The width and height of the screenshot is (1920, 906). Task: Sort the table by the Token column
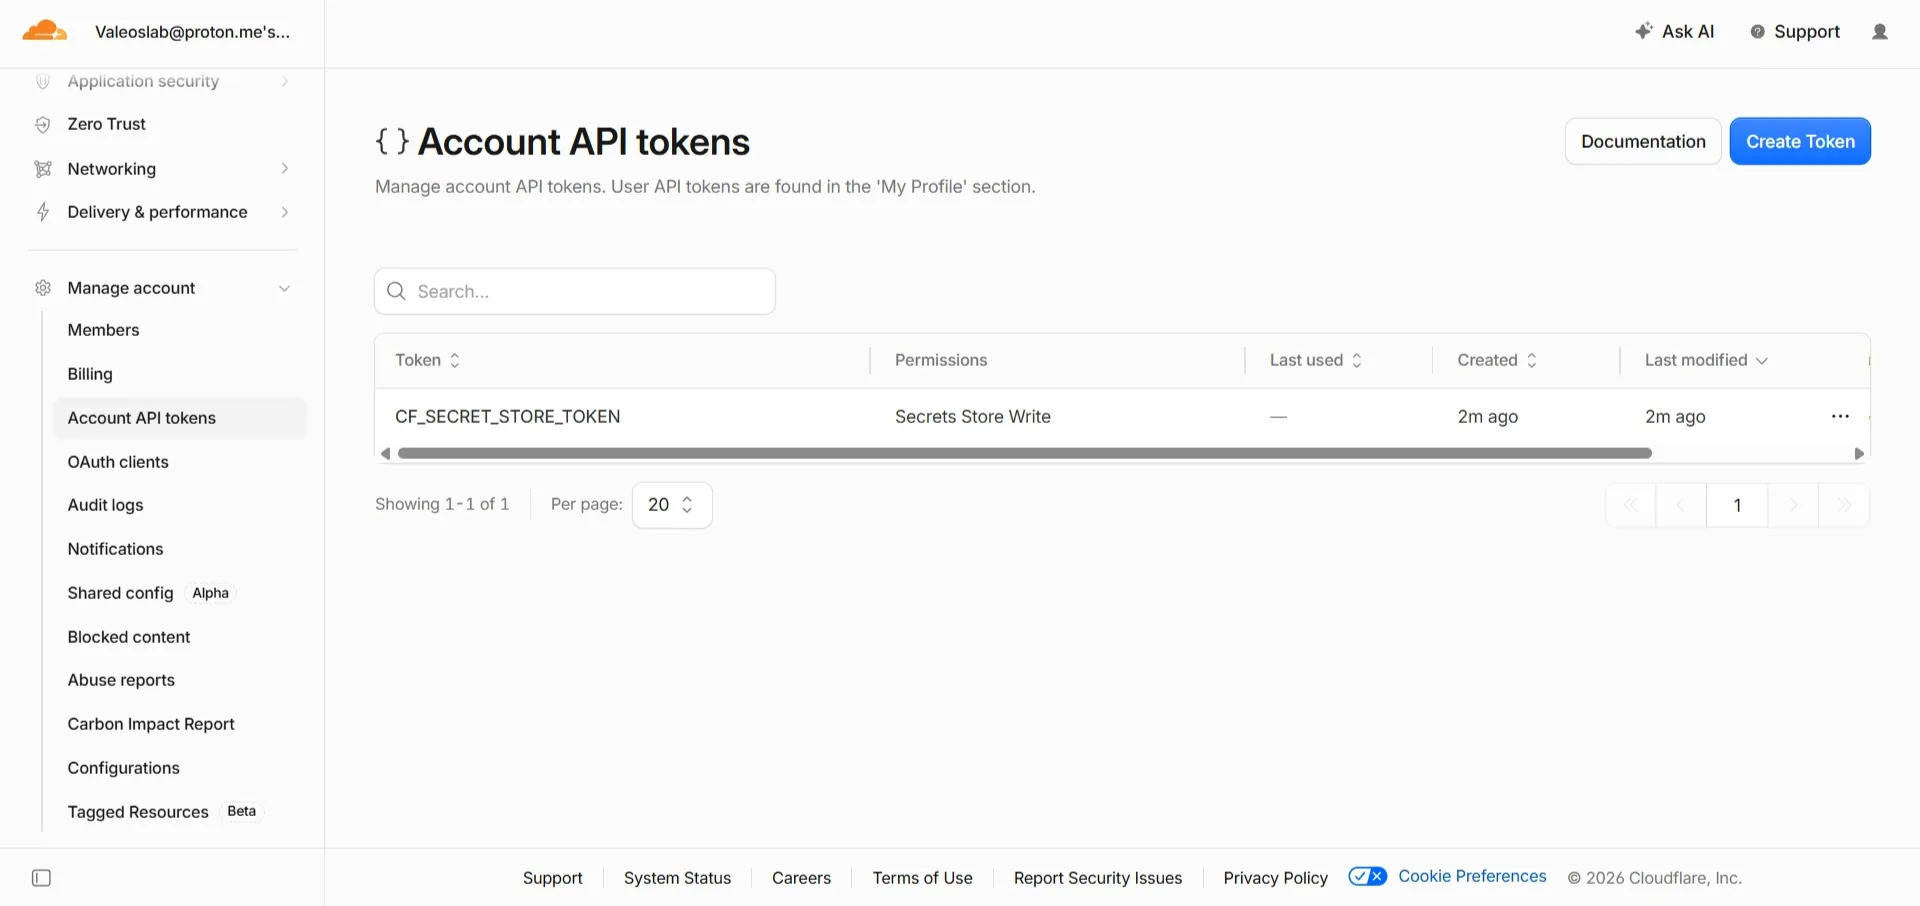(427, 360)
